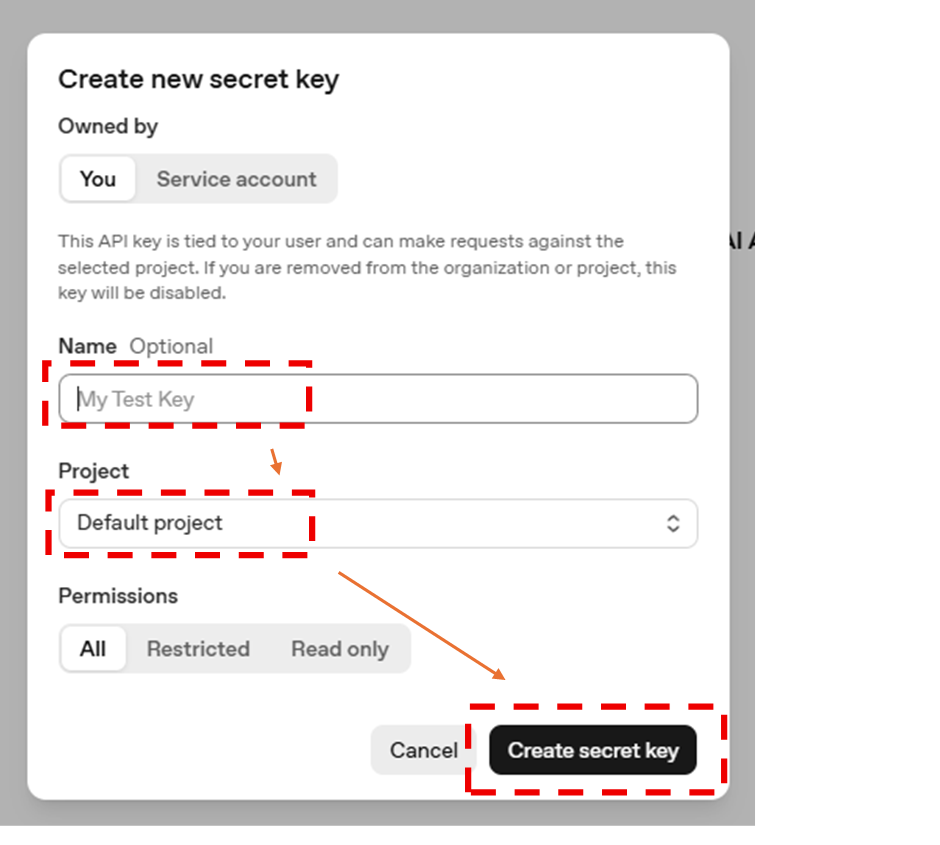The width and height of the screenshot is (940, 845).
Task: Click the "Name" field label
Action: click(87, 346)
